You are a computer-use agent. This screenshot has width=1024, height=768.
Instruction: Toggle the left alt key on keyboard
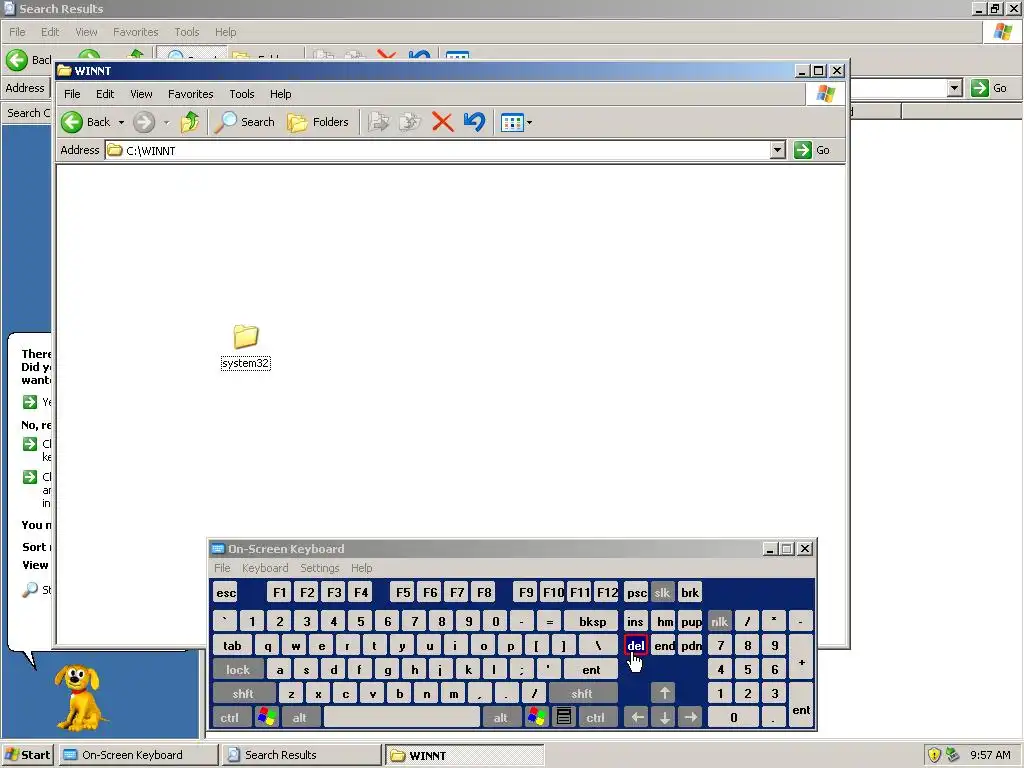point(300,717)
